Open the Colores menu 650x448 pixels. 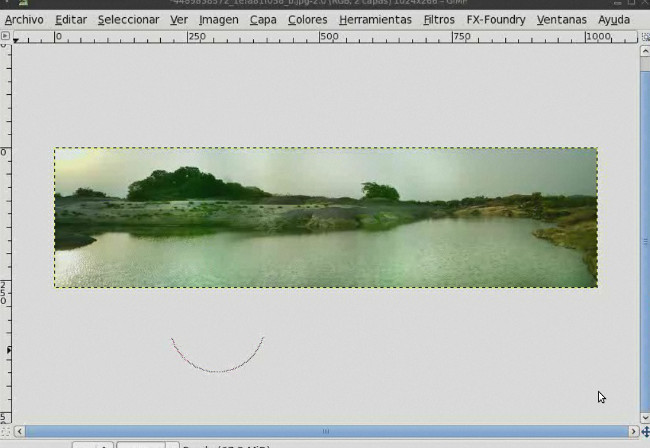click(x=307, y=19)
